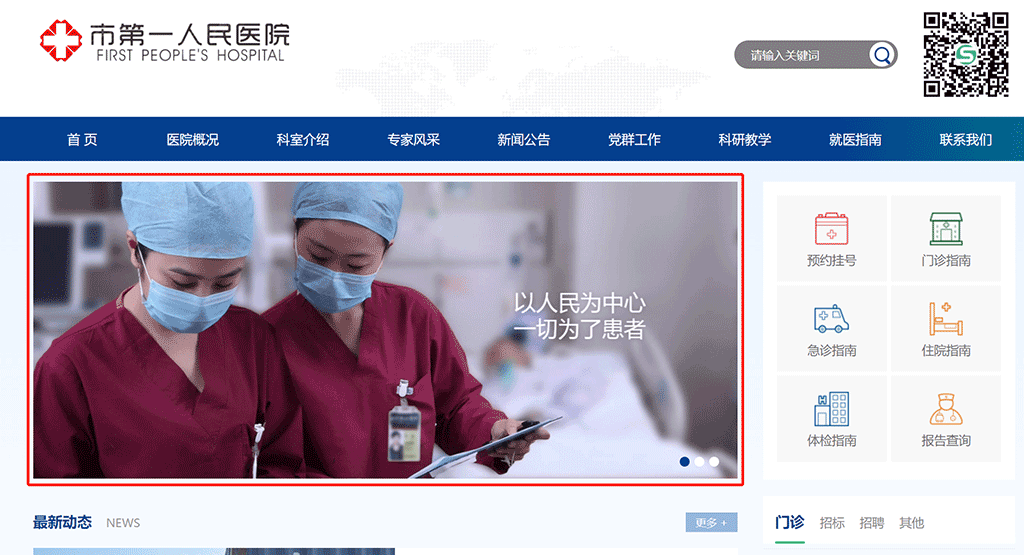Jump to the third carousel slide dot
The height and width of the screenshot is (555, 1024).
714,461
